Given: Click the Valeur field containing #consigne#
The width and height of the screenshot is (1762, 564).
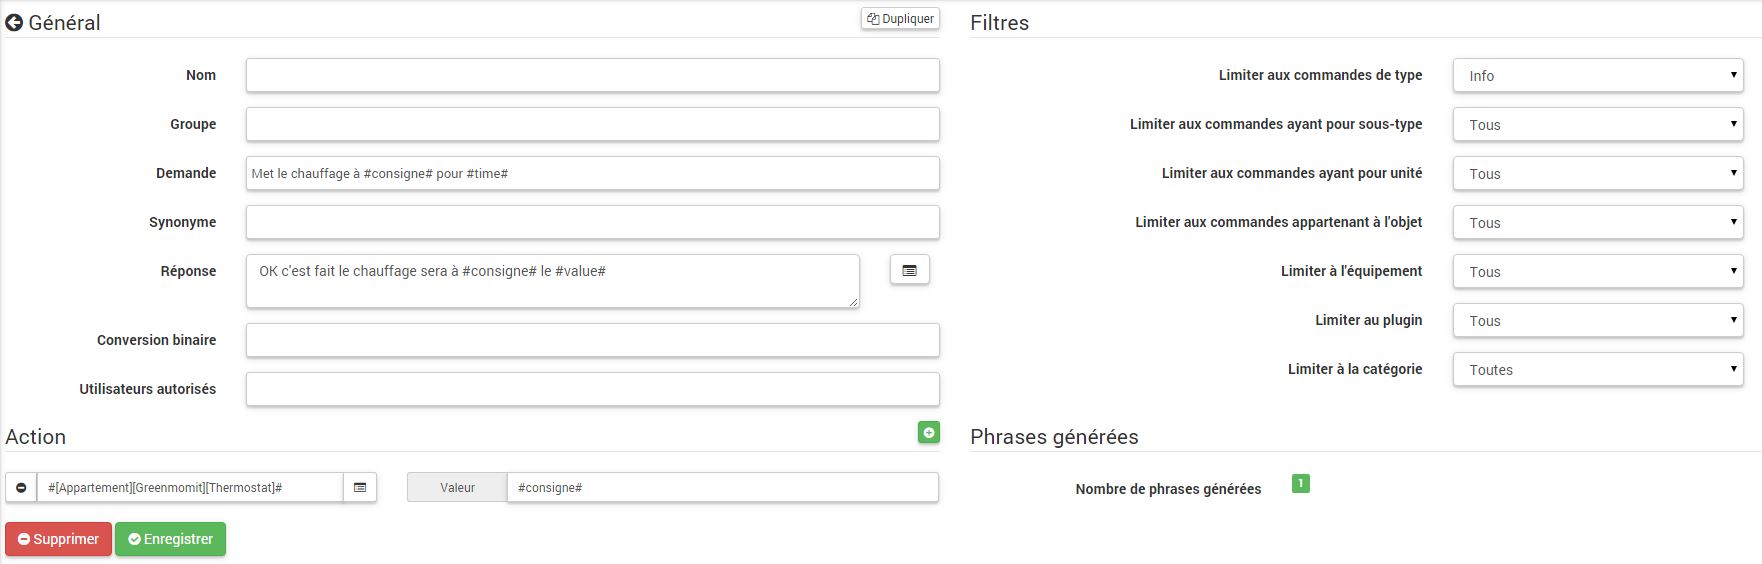Looking at the screenshot, I should [722, 488].
